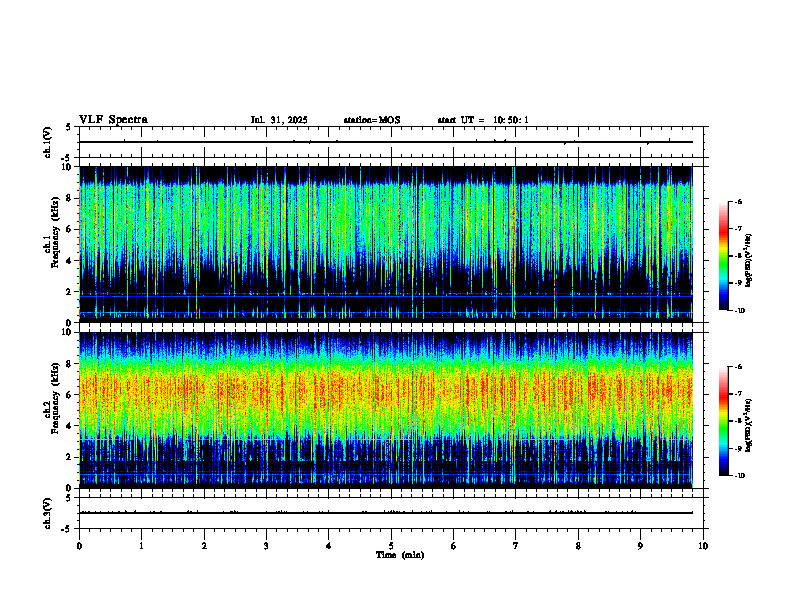Click time-axis tick label "1"
This screenshot has height=612, width=792.
(141, 546)
